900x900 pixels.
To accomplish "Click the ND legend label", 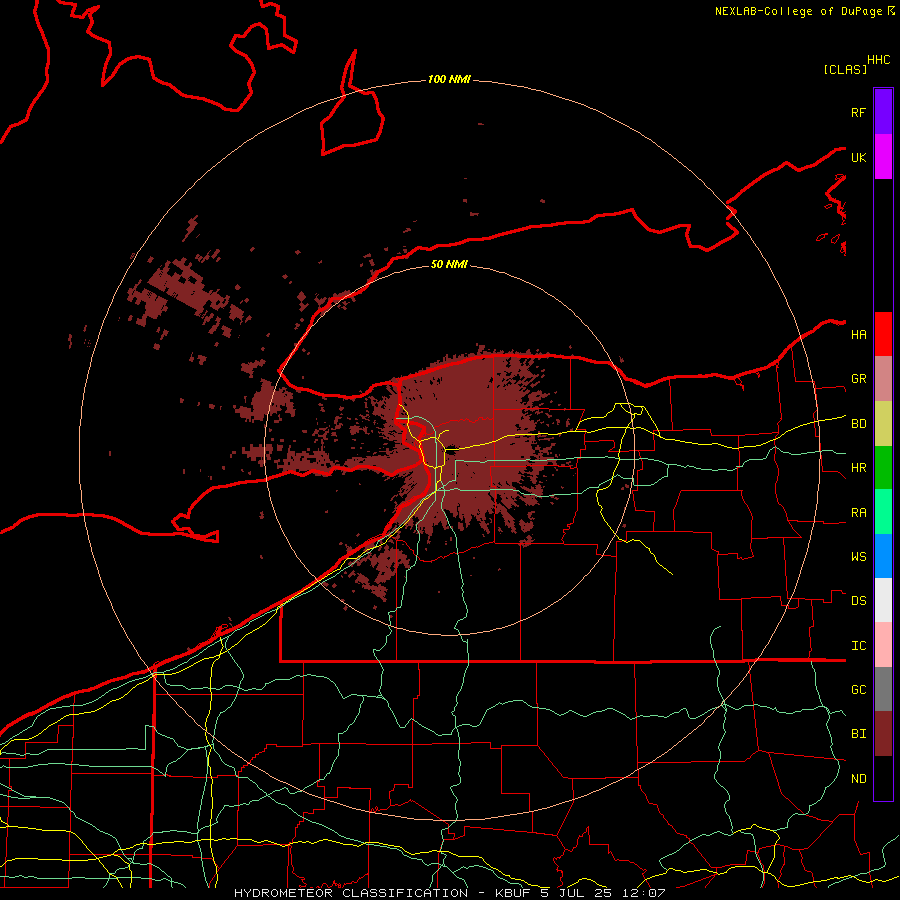I will (858, 779).
